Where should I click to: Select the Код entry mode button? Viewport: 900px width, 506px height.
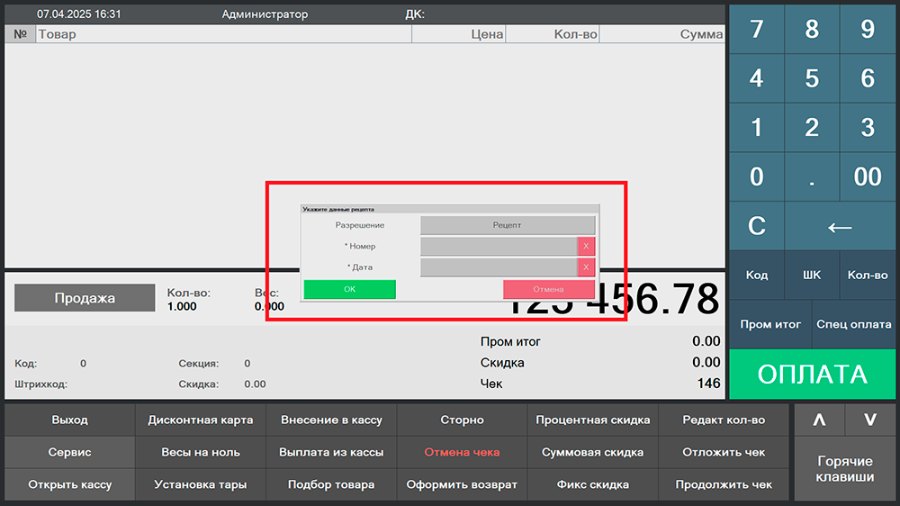757,275
